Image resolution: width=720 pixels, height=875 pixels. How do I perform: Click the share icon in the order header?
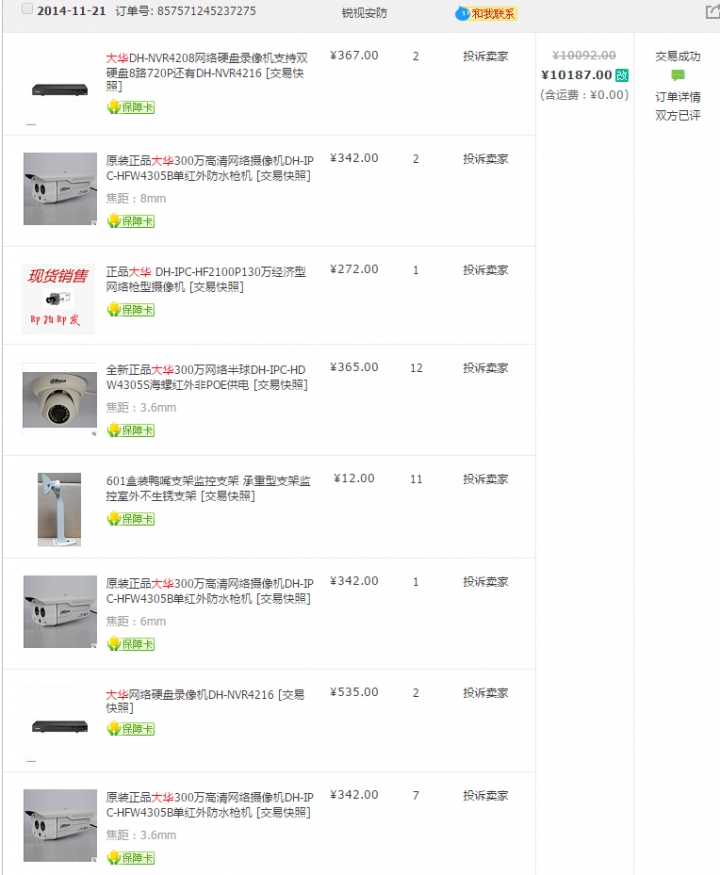(713, 11)
